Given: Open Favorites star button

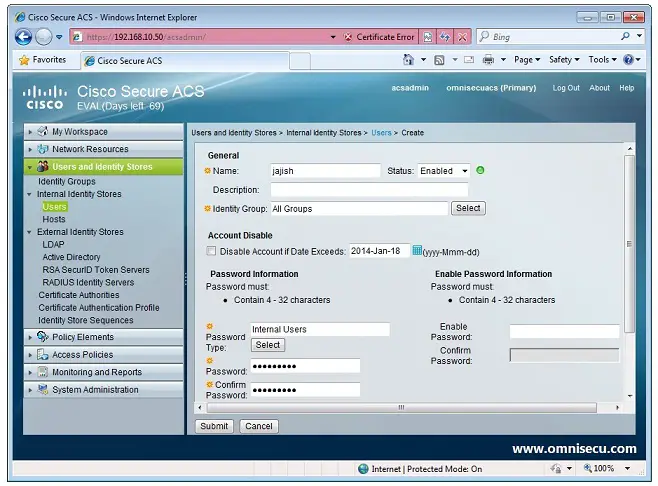Looking at the screenshot, I should coord(43,60).
